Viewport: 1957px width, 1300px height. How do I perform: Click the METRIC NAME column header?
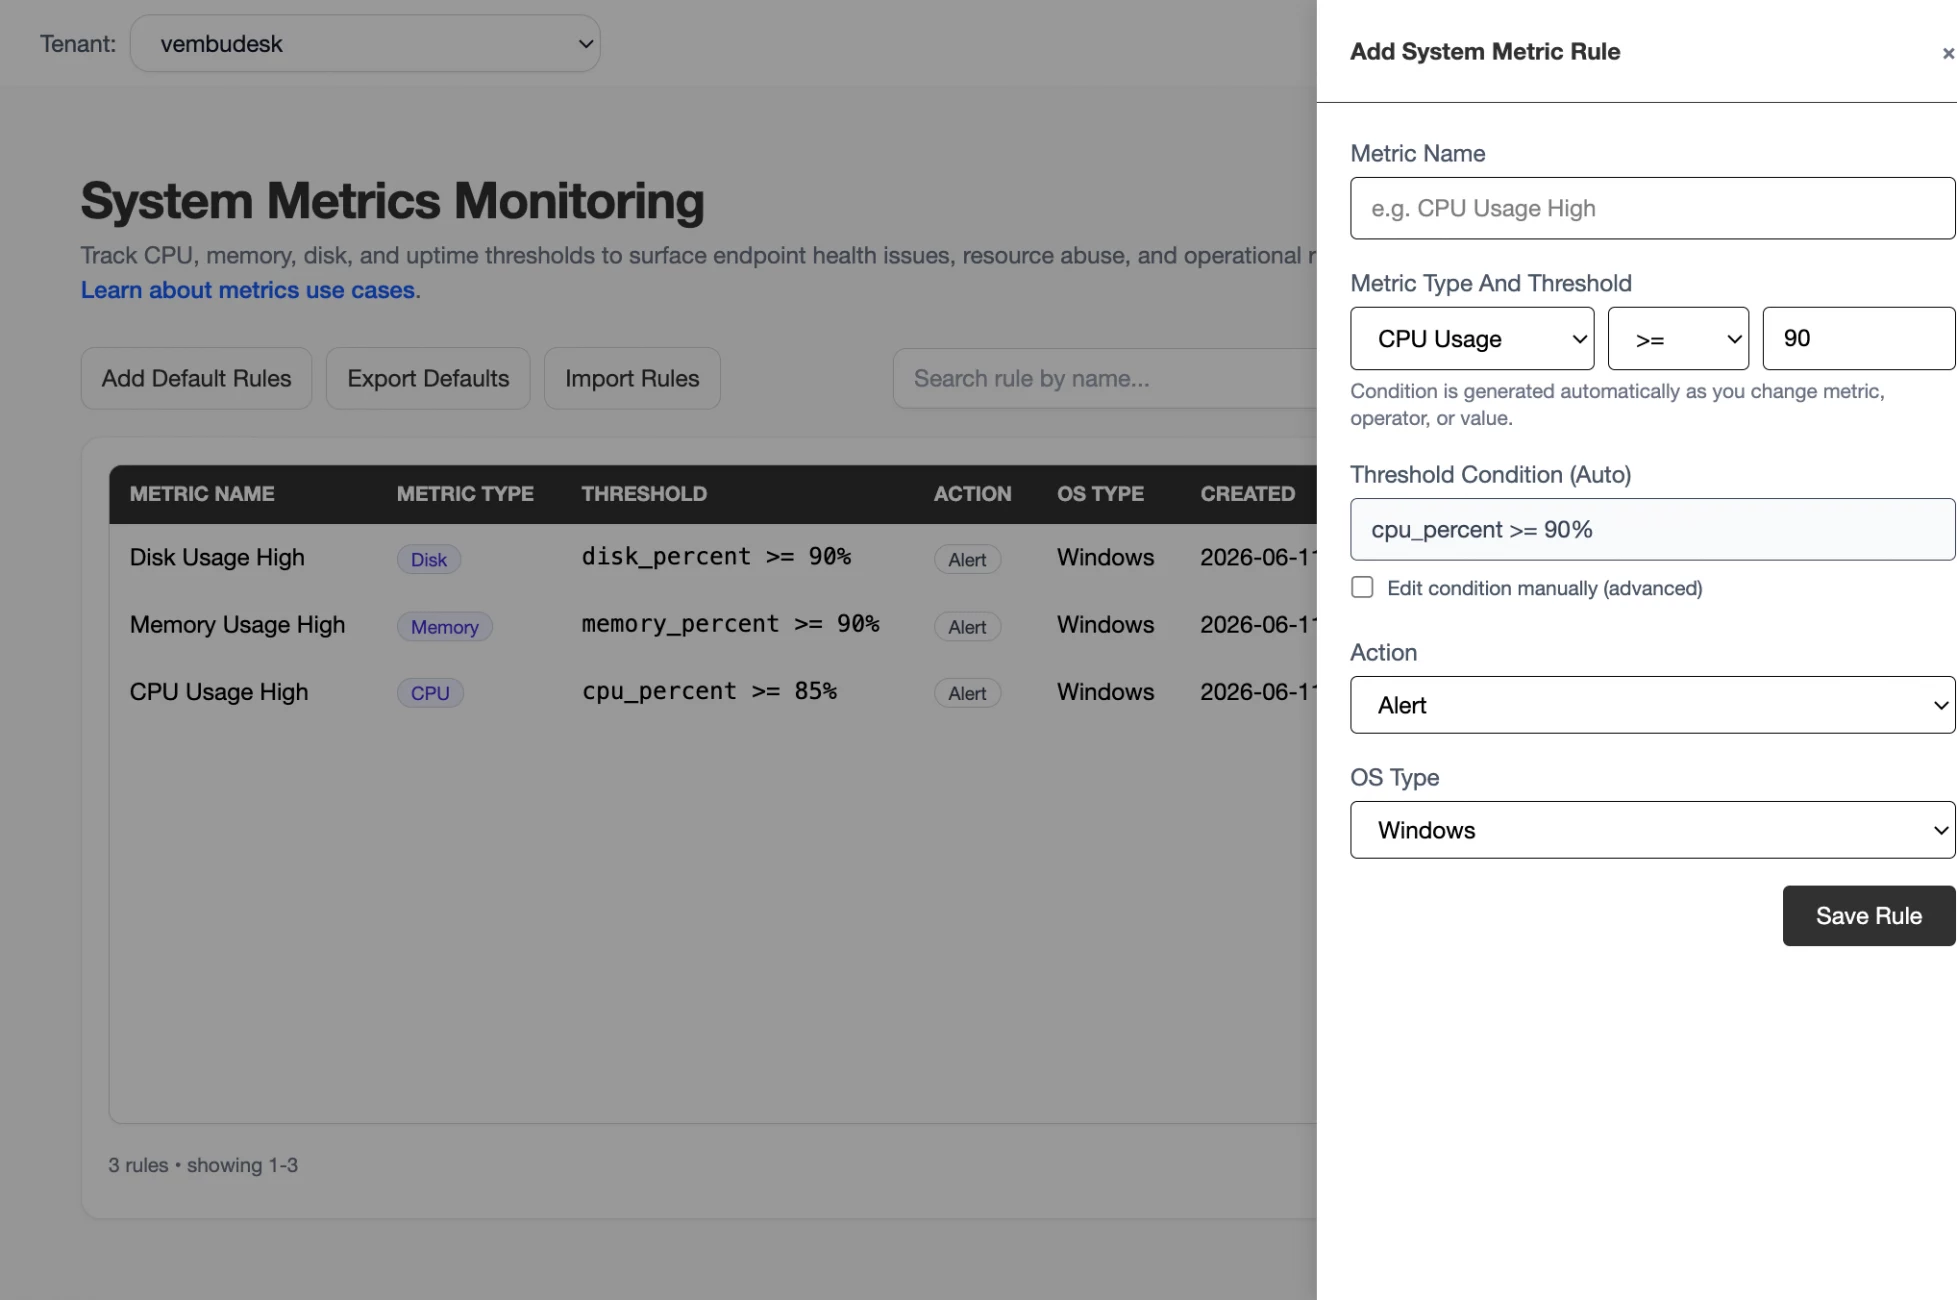pyautogui.click(x=202, y=494)
